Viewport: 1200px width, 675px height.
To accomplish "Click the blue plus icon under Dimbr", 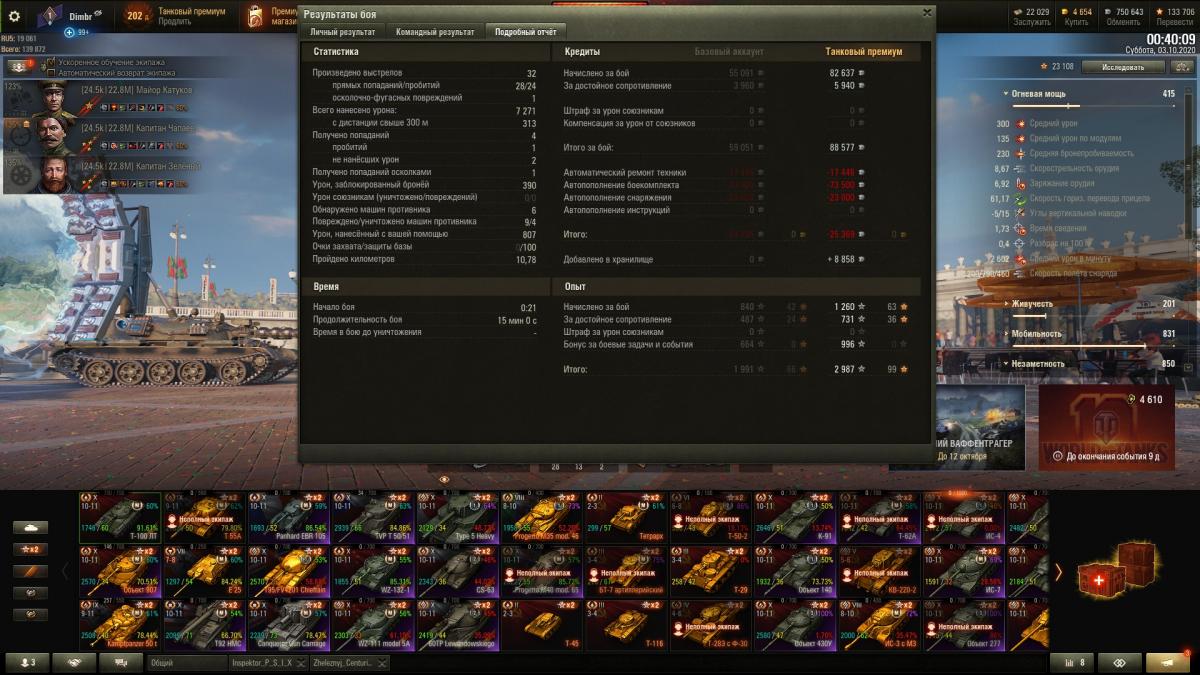I will coord(70,32).
